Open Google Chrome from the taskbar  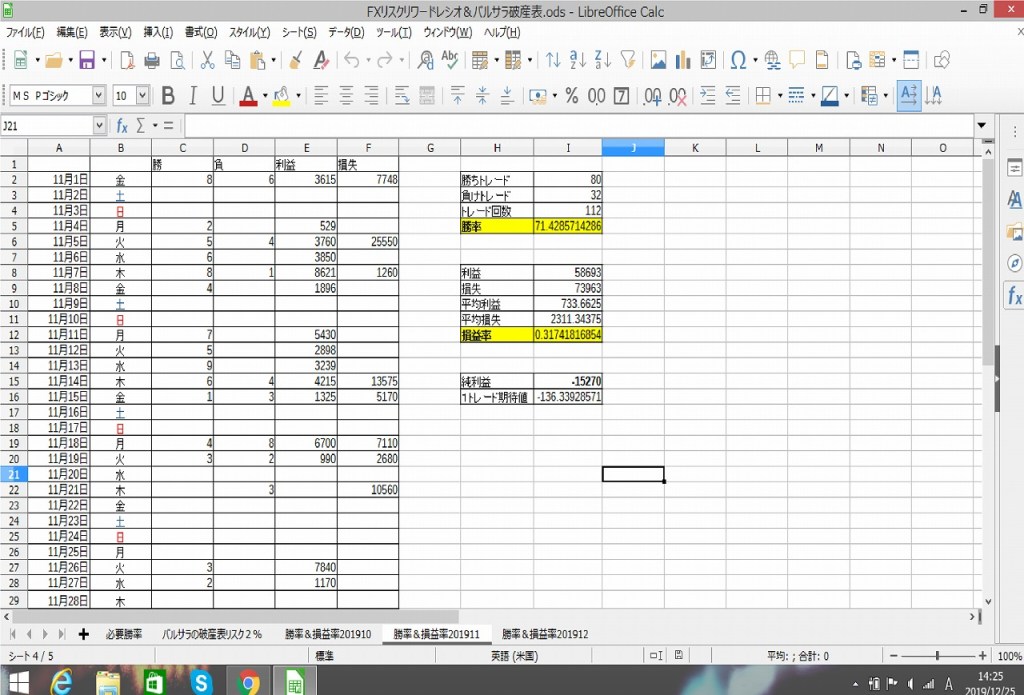pyautogui.click(x=248, y=682)
